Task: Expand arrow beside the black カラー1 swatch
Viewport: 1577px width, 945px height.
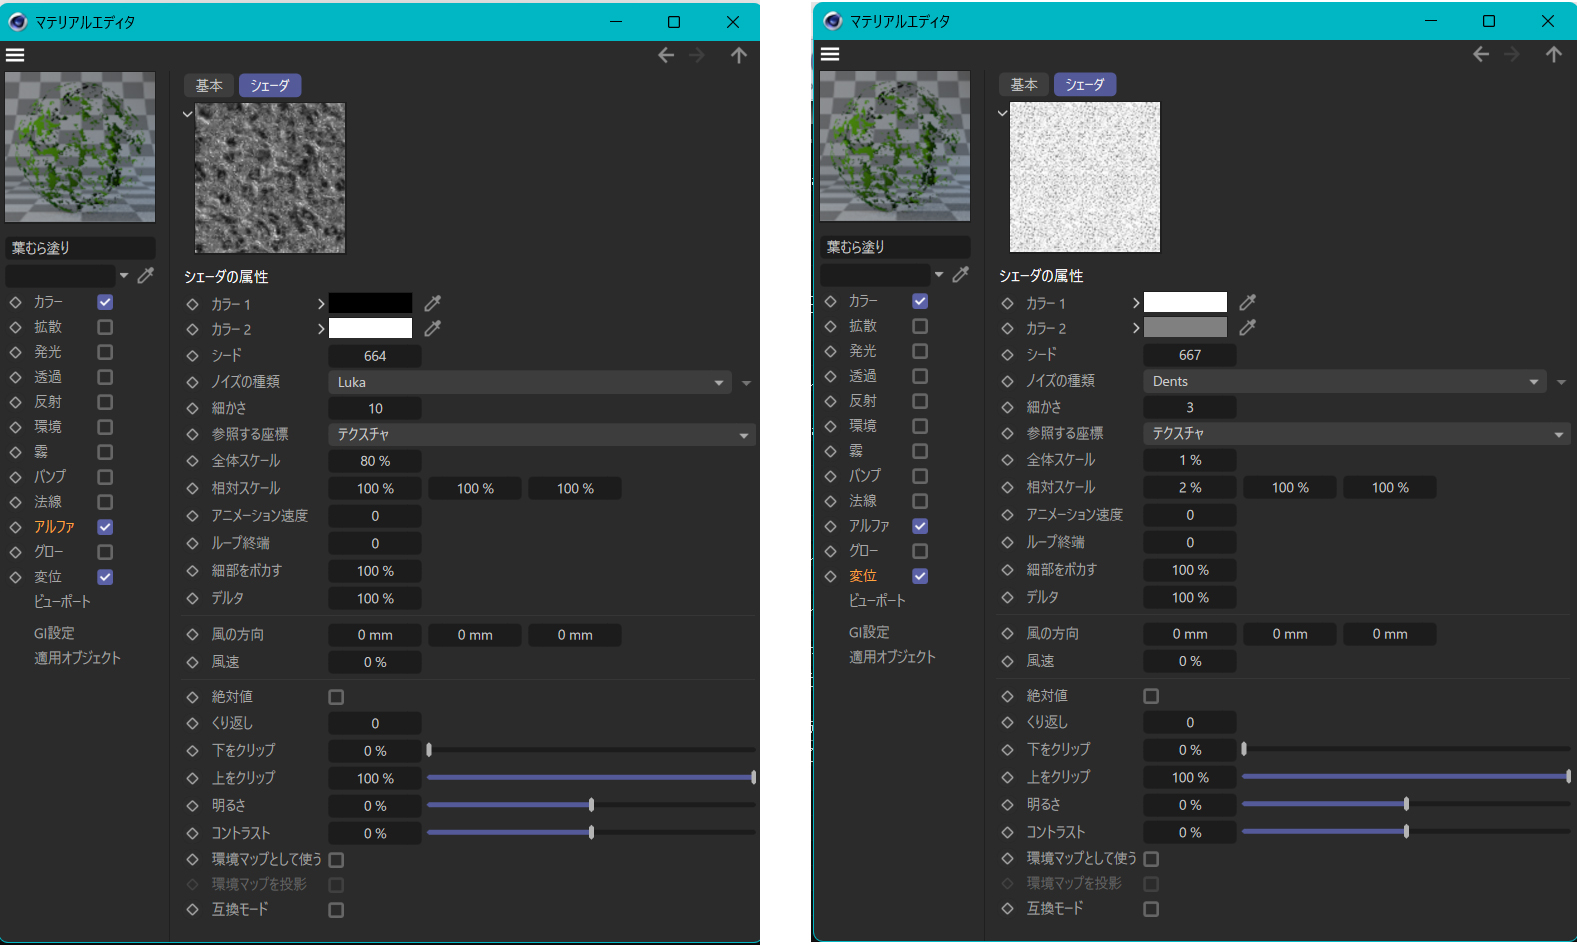Action: [321, 303]
